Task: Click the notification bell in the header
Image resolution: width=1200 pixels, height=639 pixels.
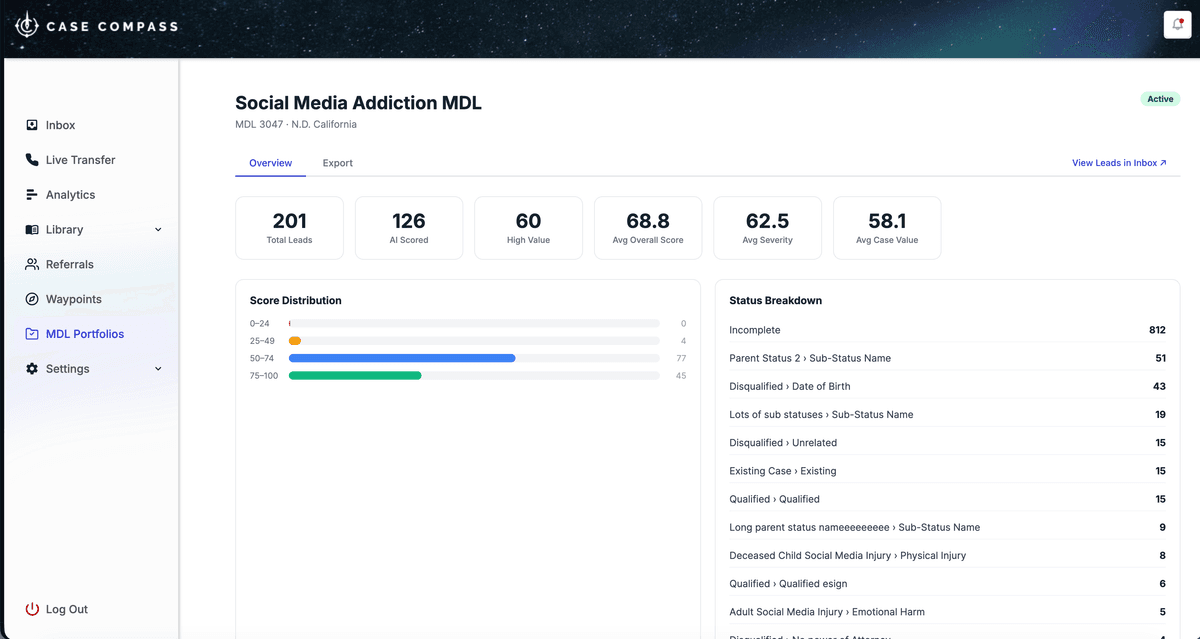Action: 1176,24
